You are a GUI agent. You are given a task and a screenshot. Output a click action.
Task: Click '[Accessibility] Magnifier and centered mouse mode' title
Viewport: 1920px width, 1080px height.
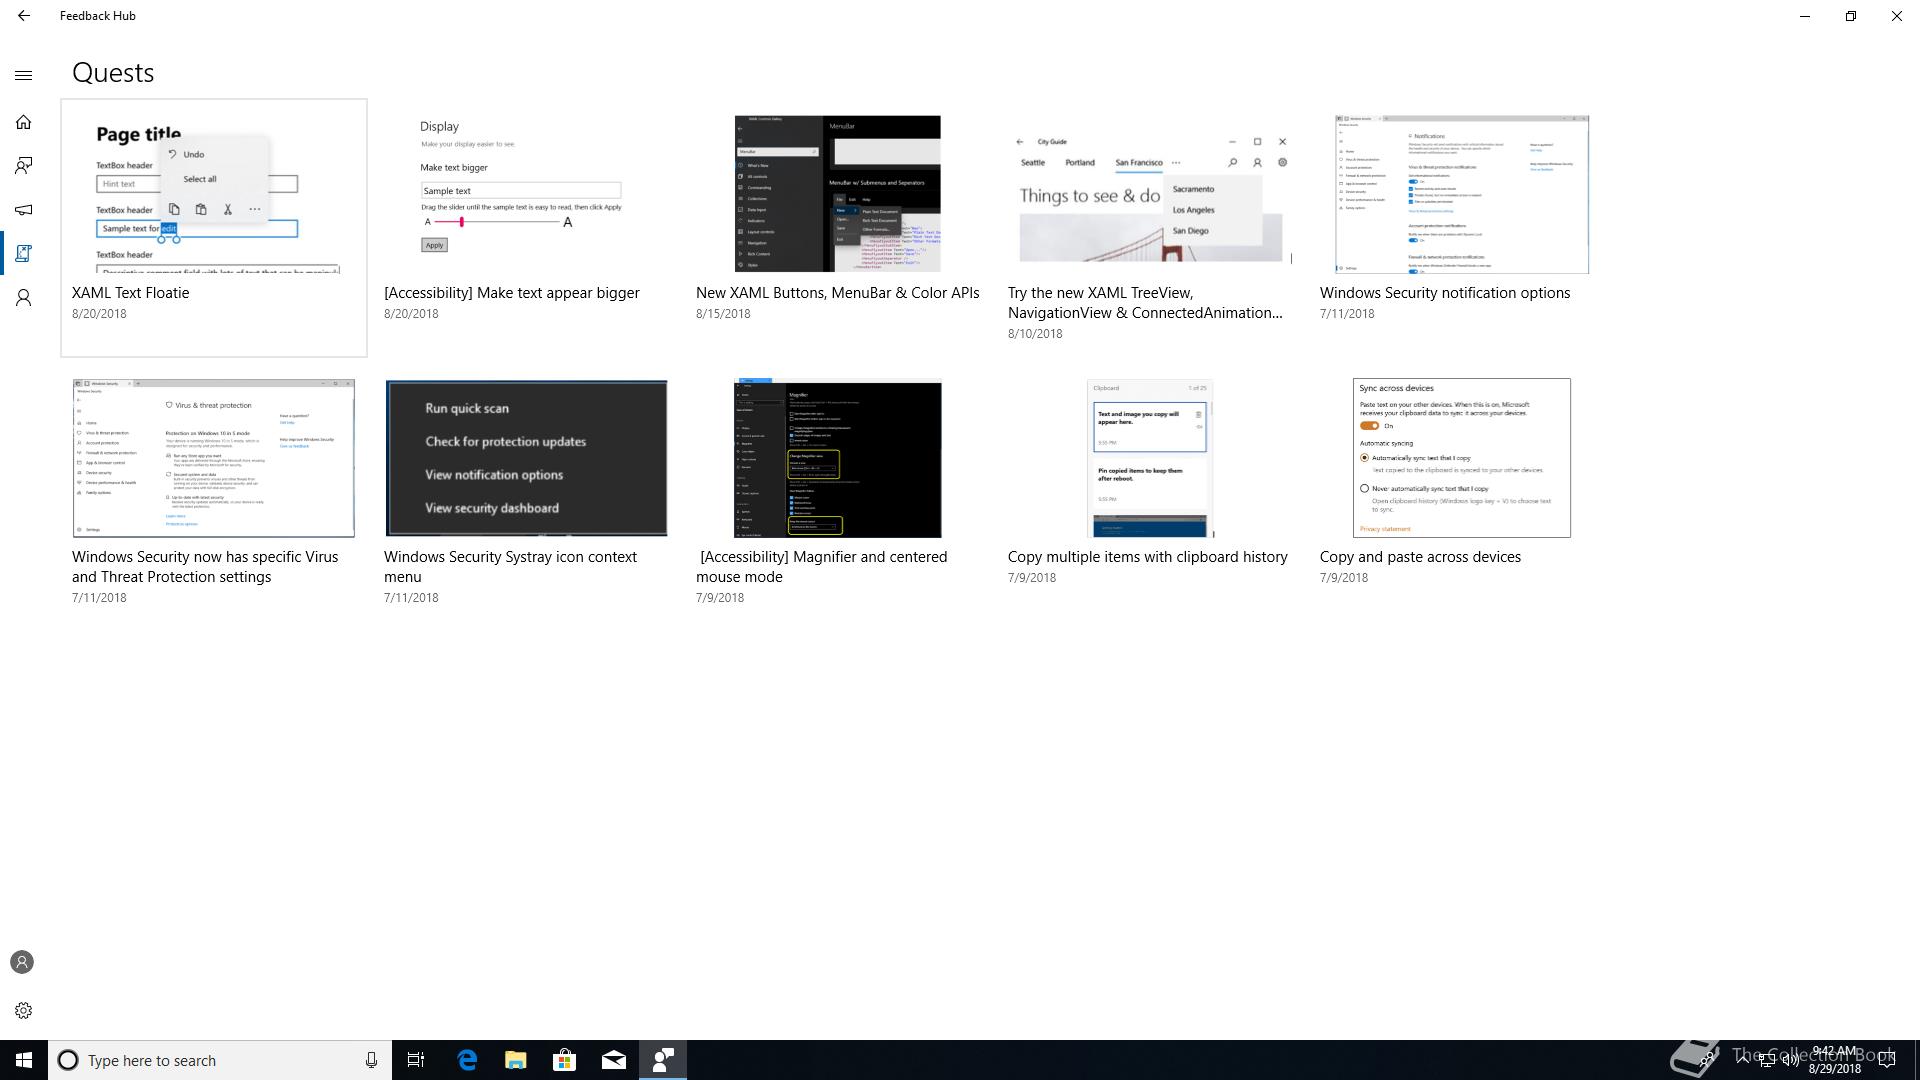pos(822,567)
